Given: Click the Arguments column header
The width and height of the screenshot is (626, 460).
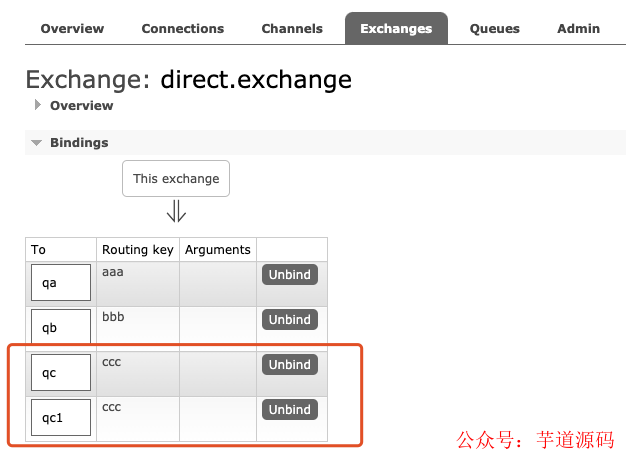Looking at the screenshot, I should click(218, 250).
